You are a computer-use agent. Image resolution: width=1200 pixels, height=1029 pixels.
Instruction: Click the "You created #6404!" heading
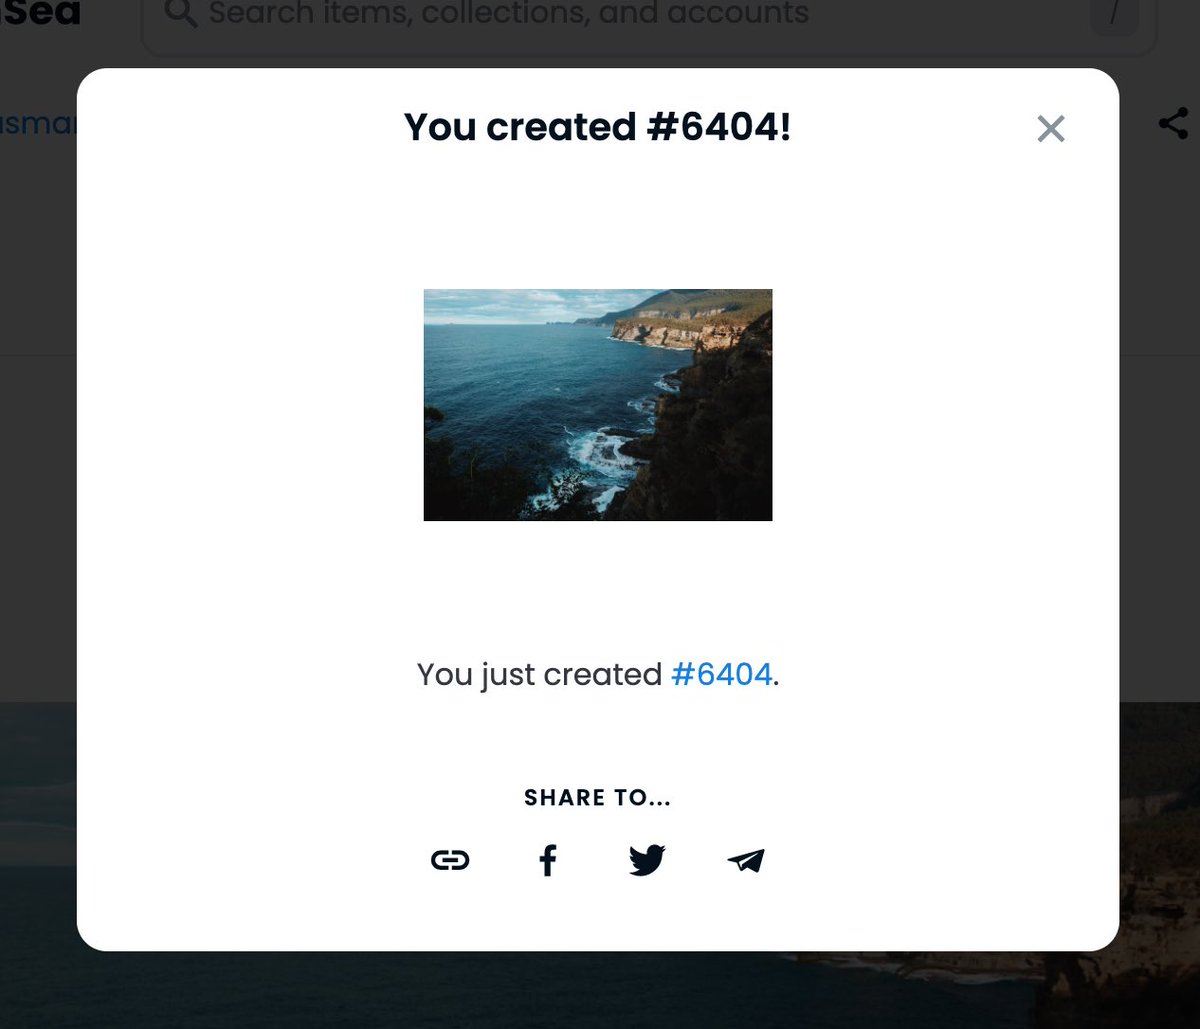tap(597, 127)
